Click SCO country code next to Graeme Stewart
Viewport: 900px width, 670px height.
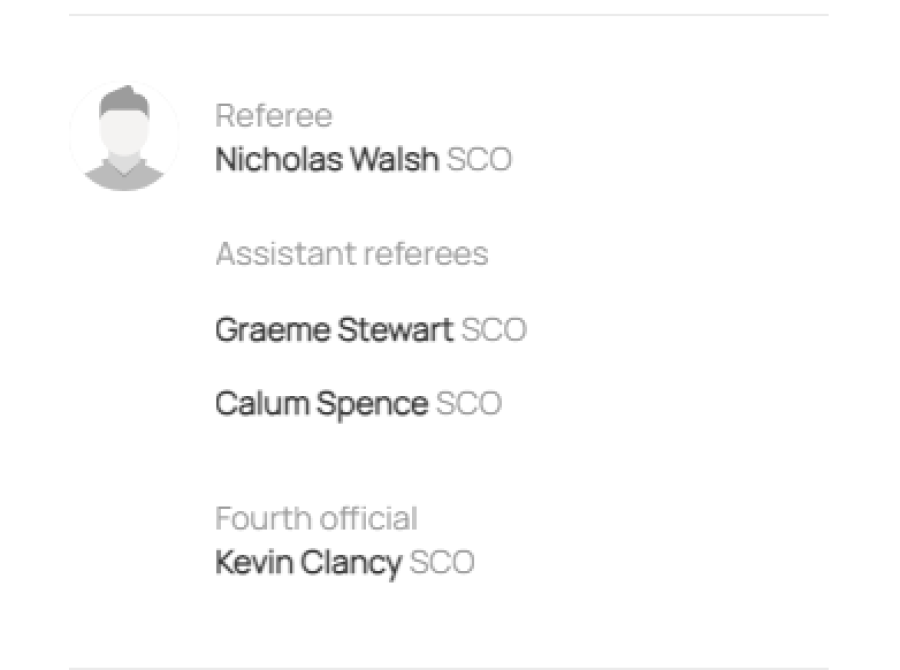[494, 330]
